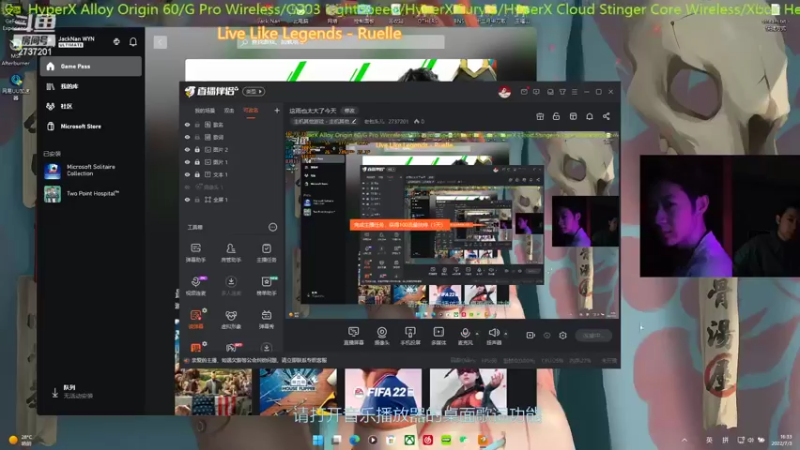Screen dimensions: 800x450
Task: Edit the stream category selector
Action: click(x=324, y=121)
